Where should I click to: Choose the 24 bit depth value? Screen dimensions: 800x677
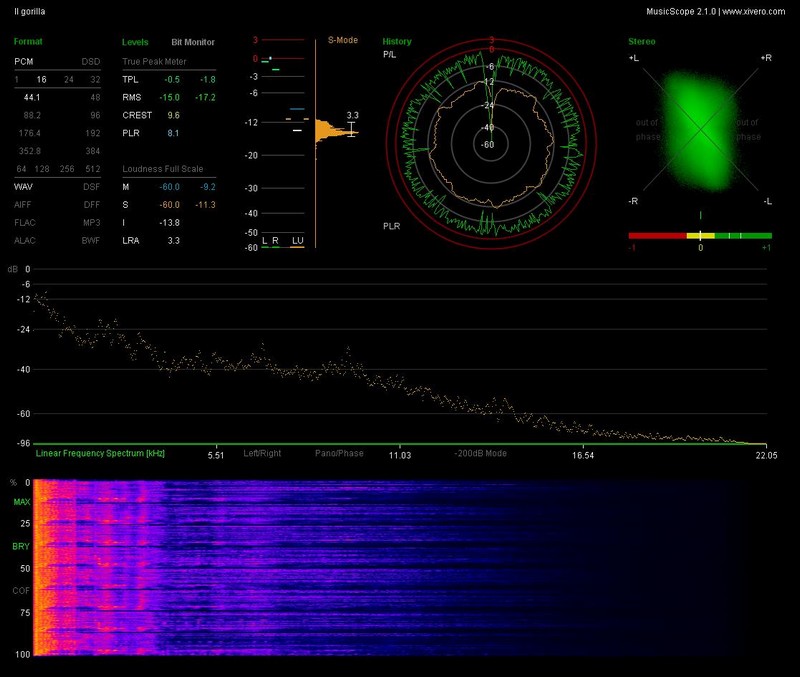tap(69, 80)
